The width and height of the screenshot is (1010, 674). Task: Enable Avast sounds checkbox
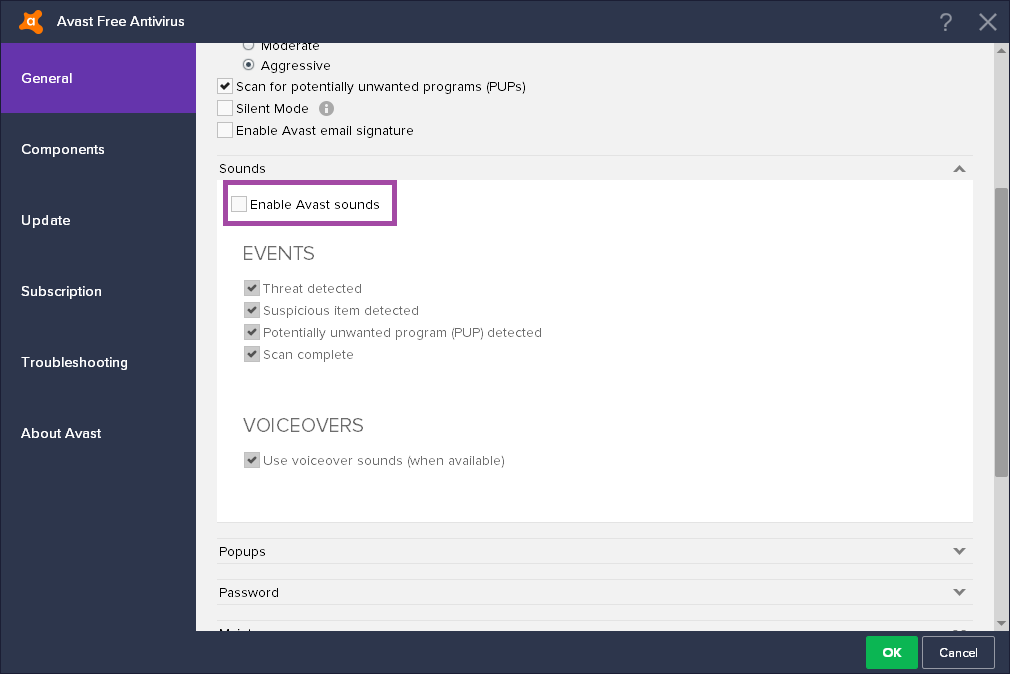[239, 204]
